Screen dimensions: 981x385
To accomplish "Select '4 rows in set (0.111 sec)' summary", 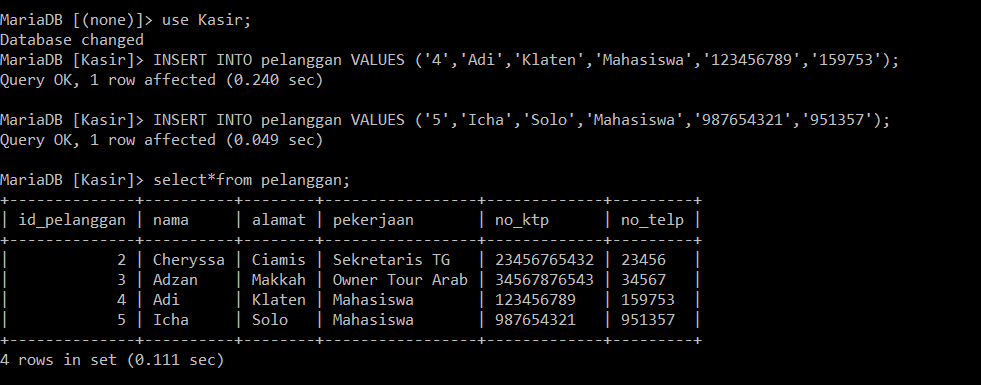I will (x=112, y=360).
